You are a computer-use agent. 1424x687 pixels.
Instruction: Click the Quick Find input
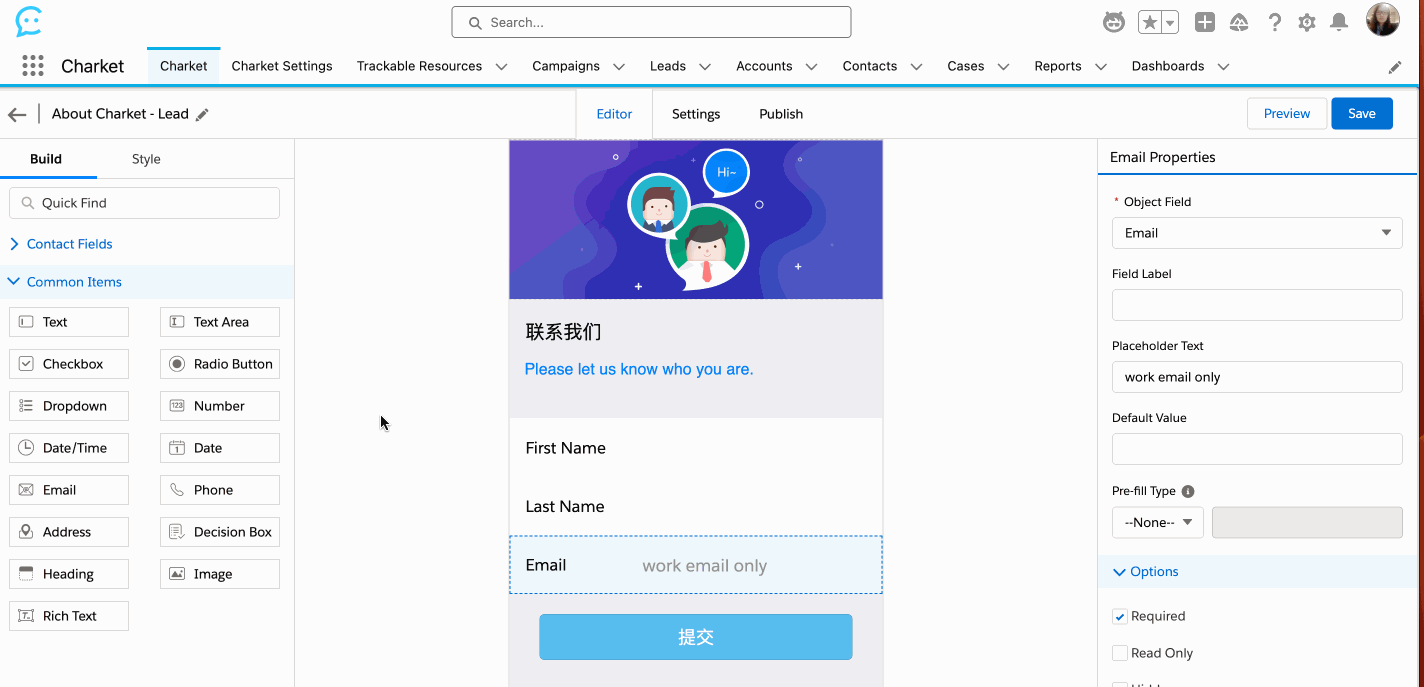[144, 203]
